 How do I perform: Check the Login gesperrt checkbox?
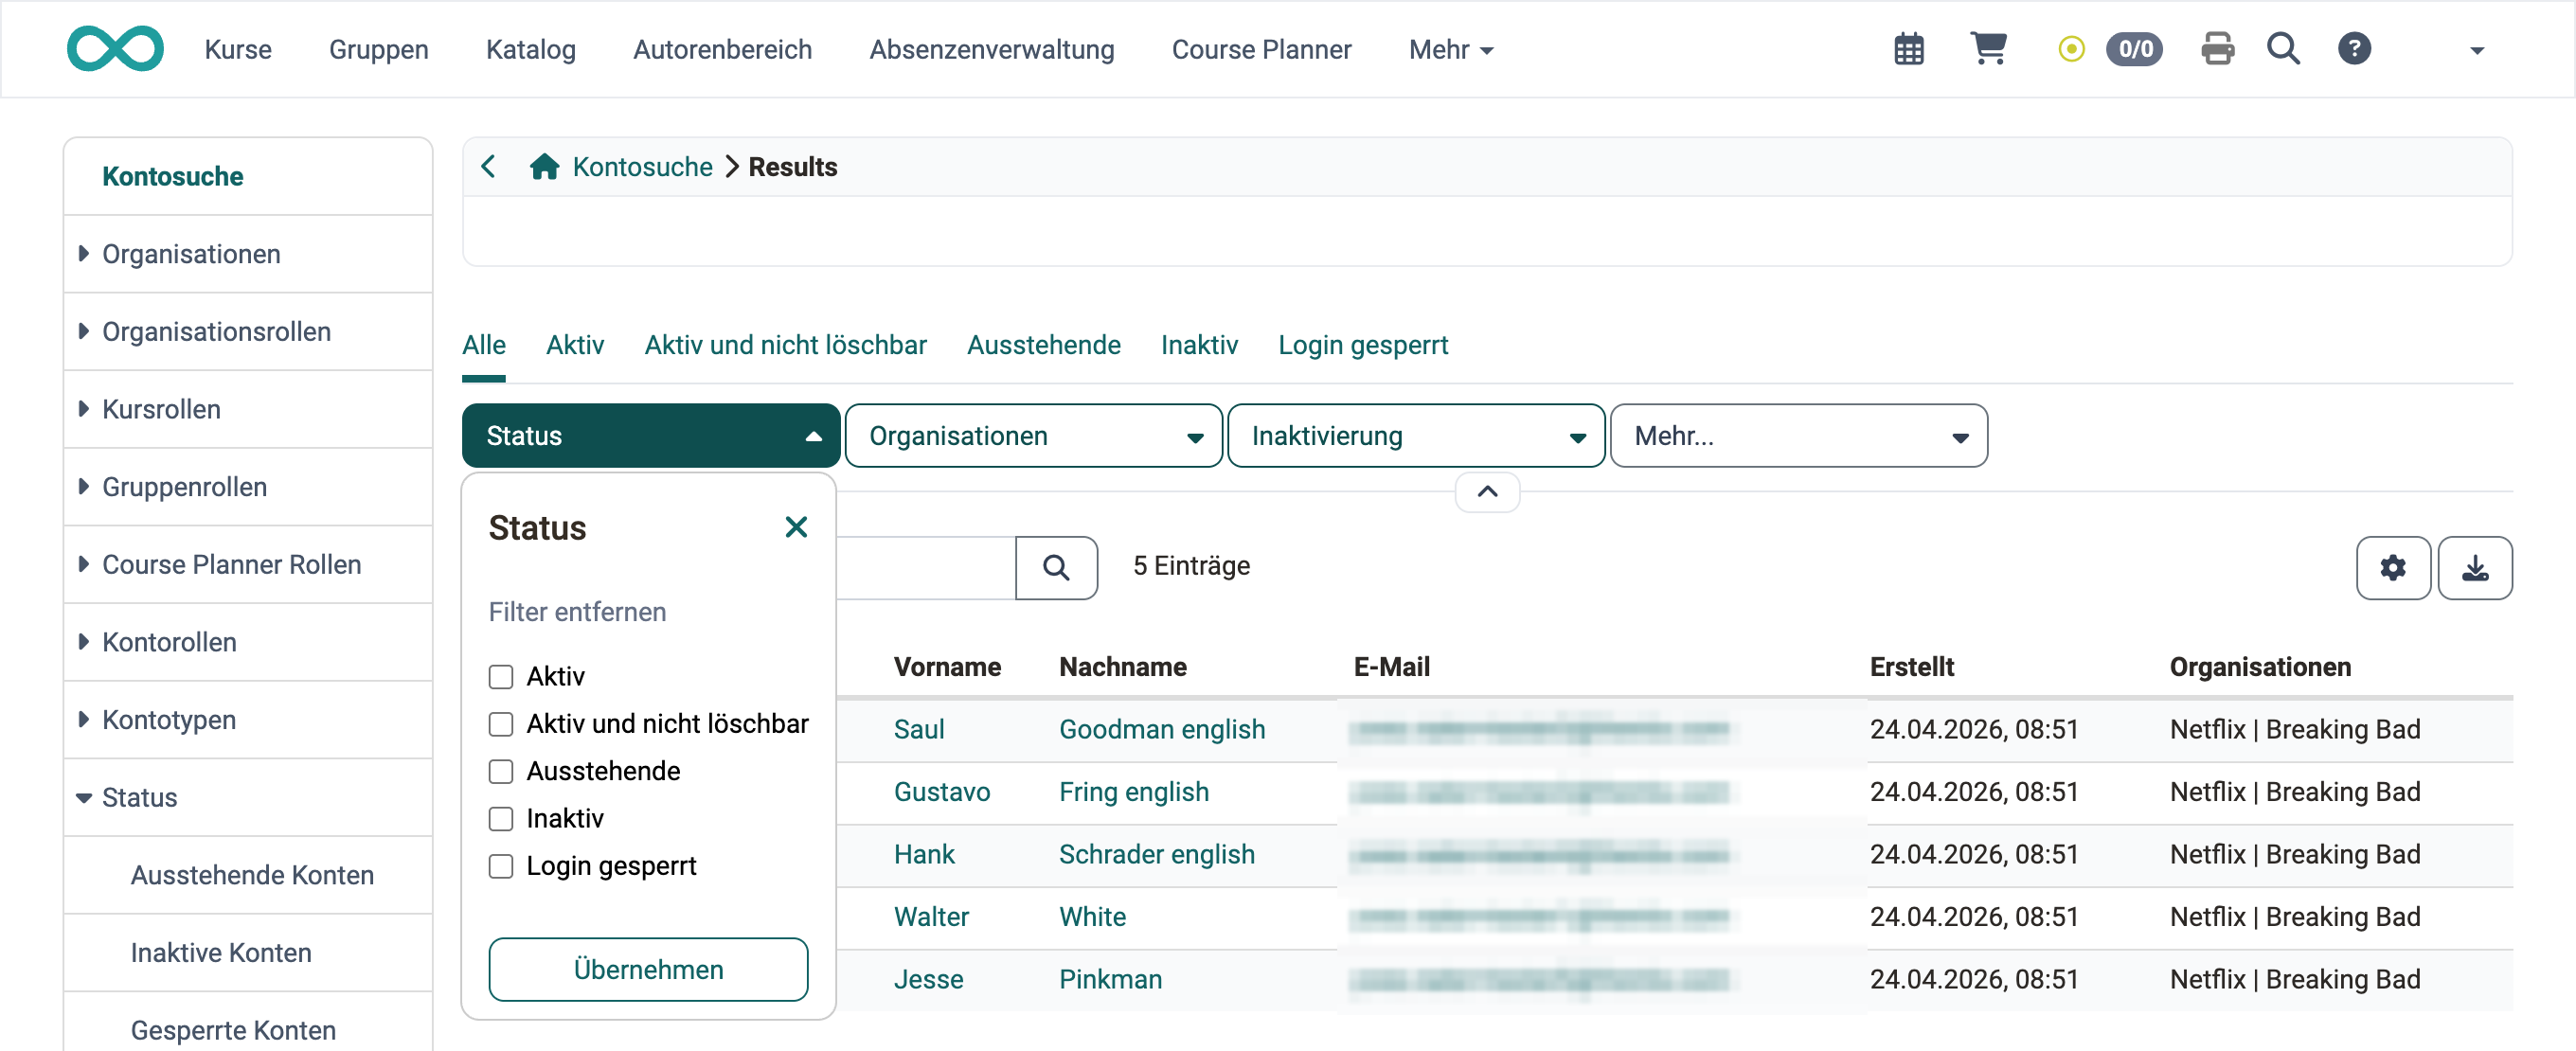[x=501, y=866]
